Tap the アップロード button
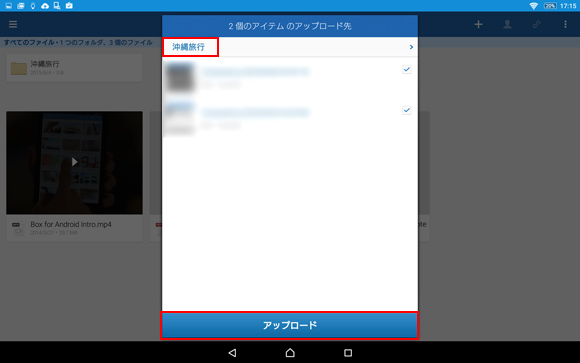 [290, 325]
